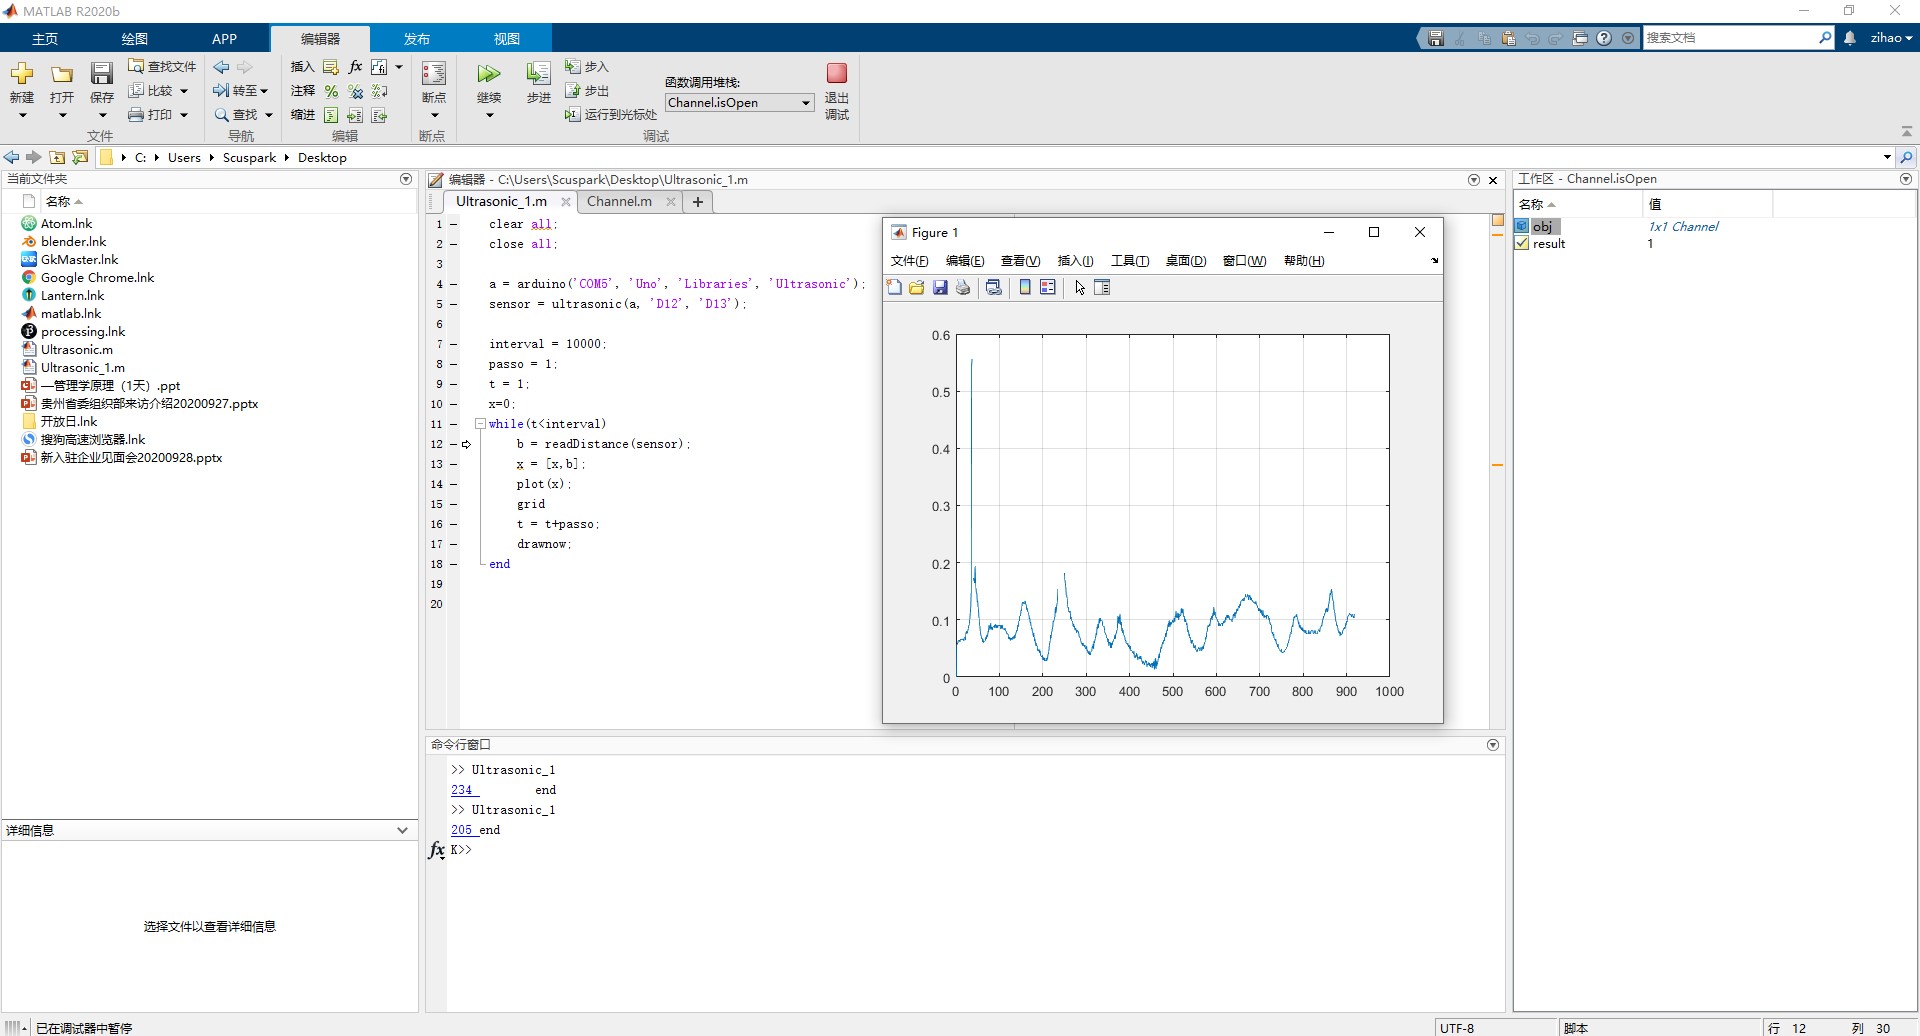
Task: Click in the 搜索文档 search field
Action: (x=1730, y=38)
